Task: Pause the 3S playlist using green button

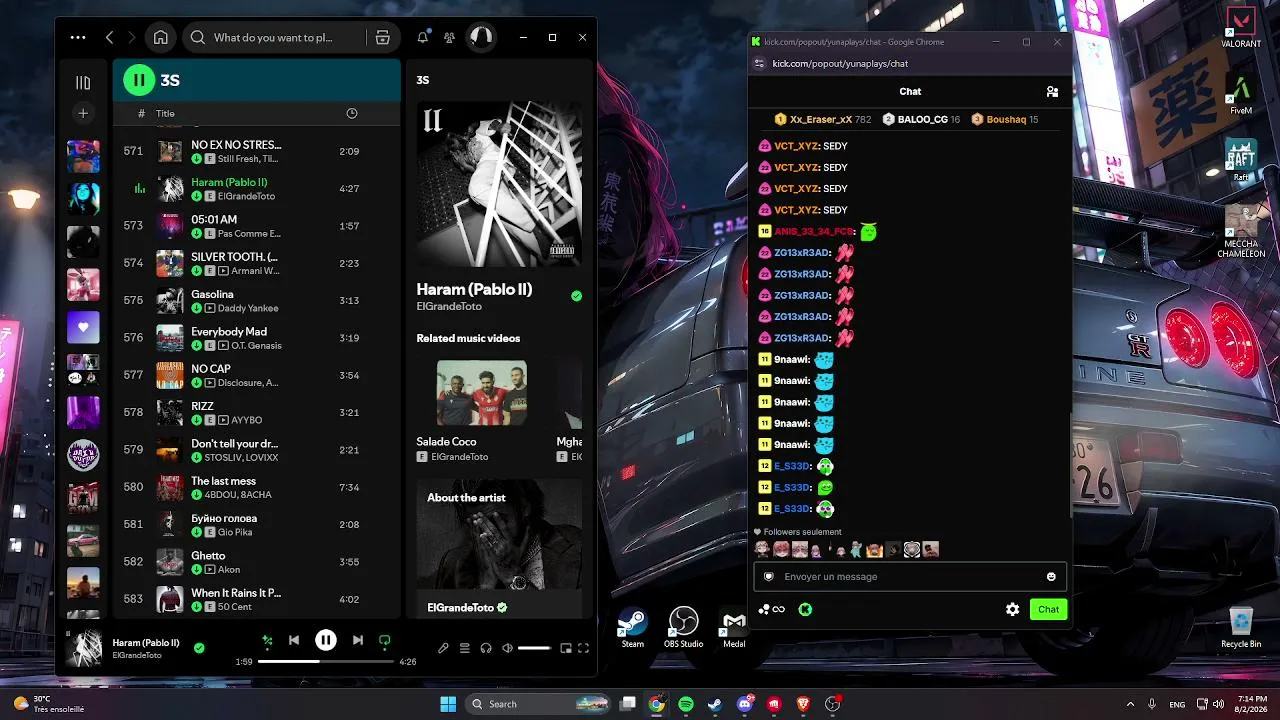Action: click(x=139, y=80)
